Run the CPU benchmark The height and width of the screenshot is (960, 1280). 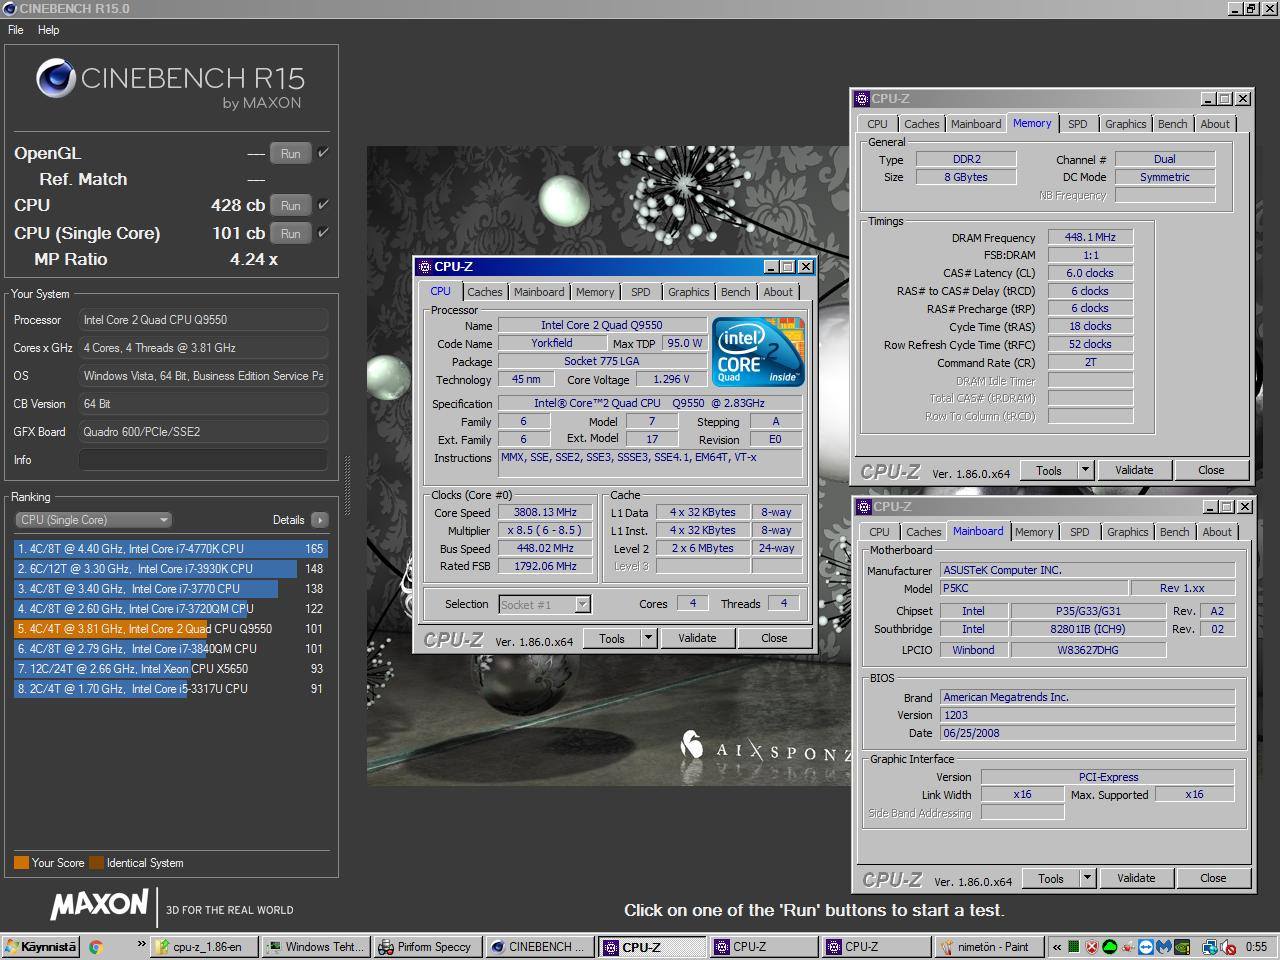pyautogui.click(x=290, y=205)
